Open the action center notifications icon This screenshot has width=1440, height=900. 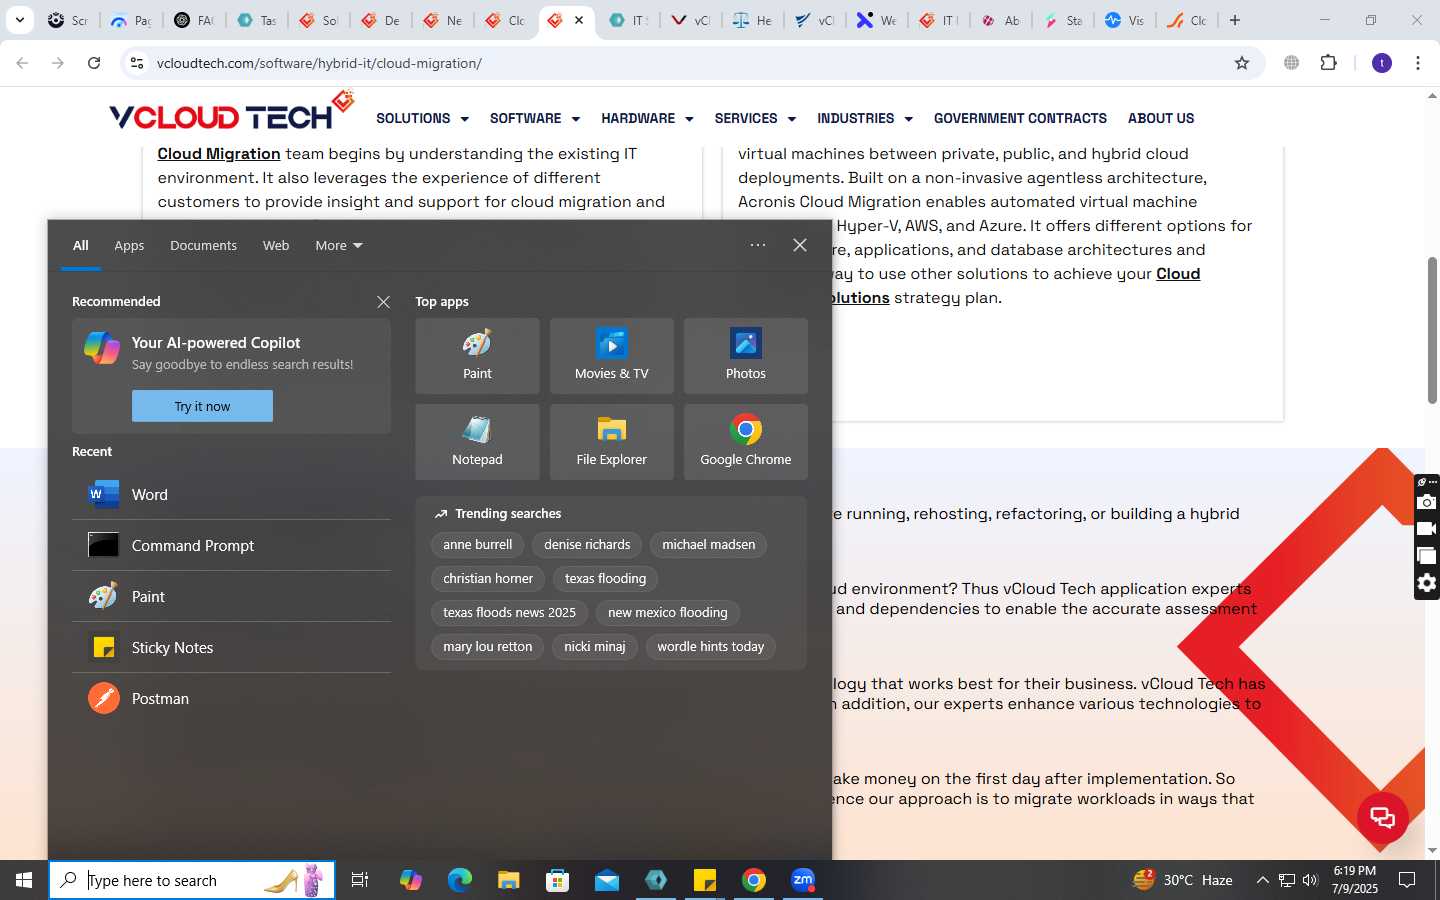click(1407, 880)
